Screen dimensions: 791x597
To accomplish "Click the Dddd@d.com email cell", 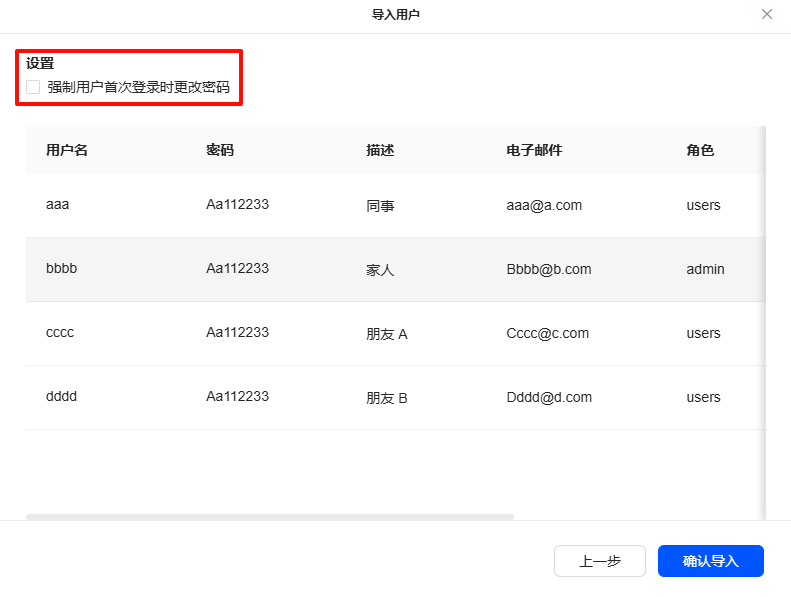I will [549, 397].
